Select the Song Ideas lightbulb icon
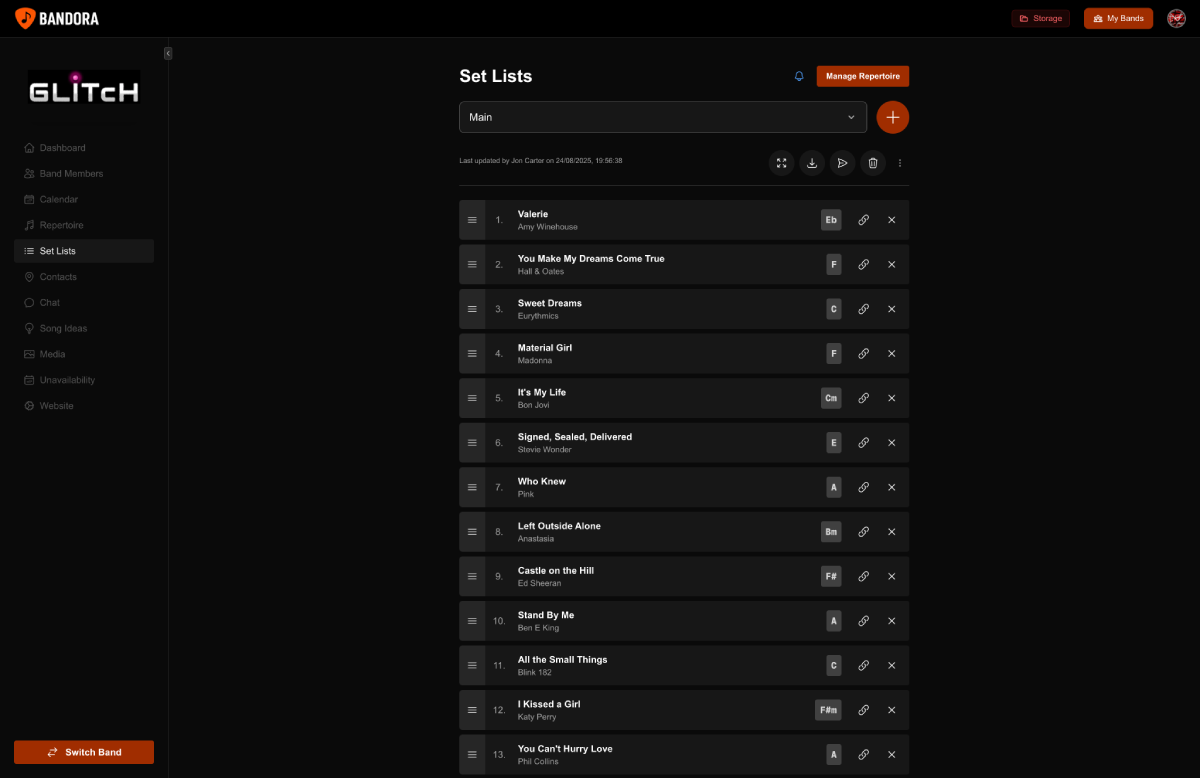Screen dimensions: 1200x778 pos(30,328)
